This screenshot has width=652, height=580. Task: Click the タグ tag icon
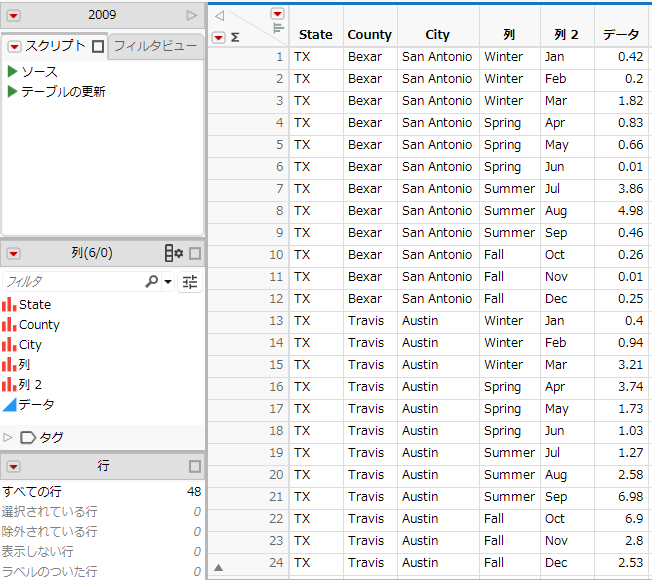[28, 437]
